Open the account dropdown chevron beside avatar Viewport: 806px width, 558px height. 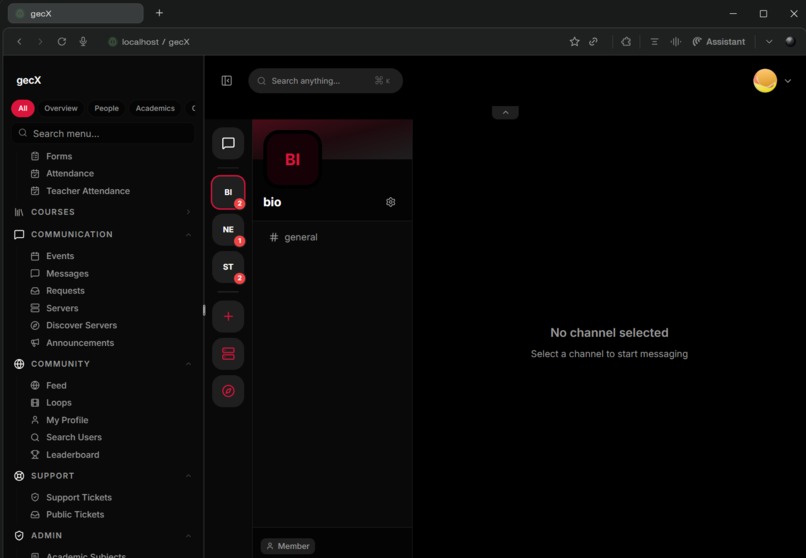point(787,81)
